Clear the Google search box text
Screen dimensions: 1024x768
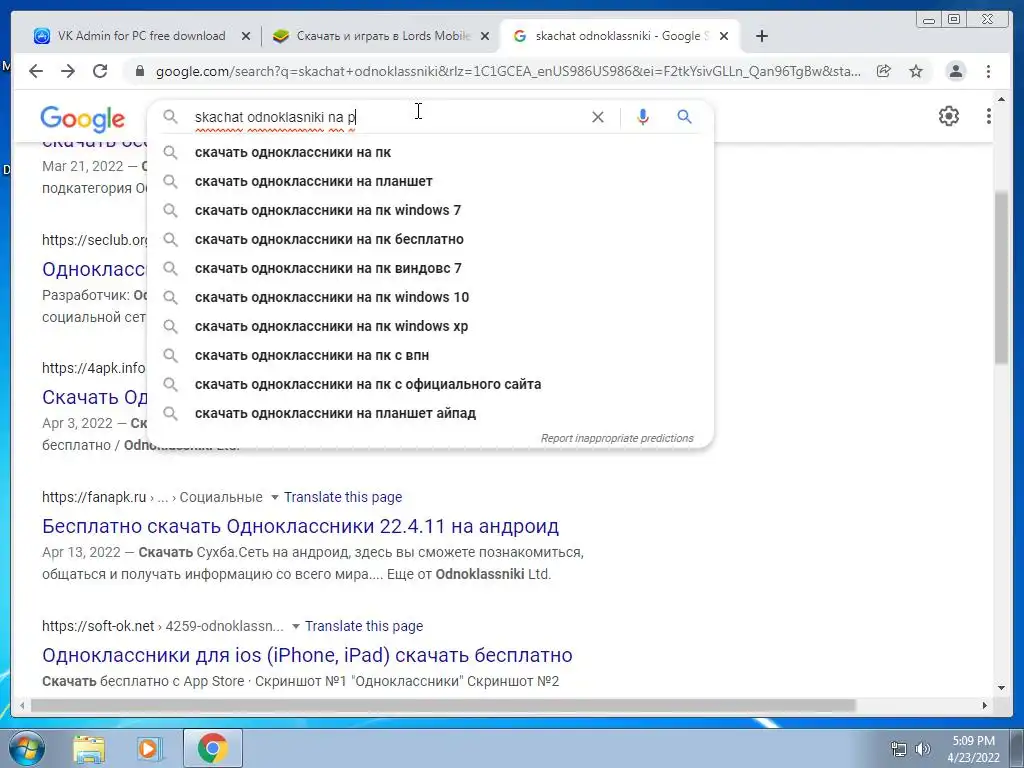tap(598, 117)
